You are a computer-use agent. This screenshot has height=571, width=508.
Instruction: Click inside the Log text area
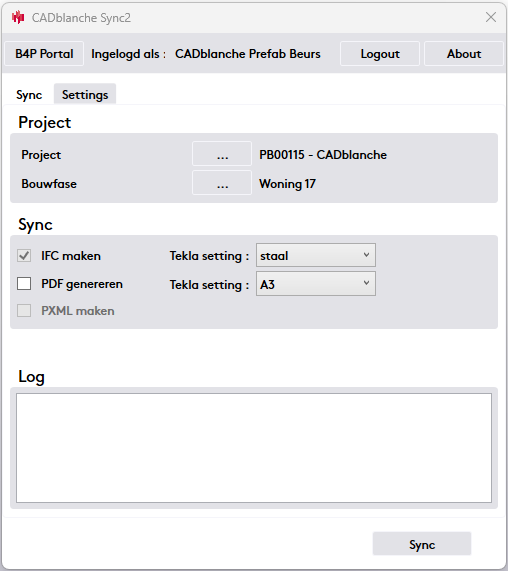pyautogui.click(x=254, y=448)
